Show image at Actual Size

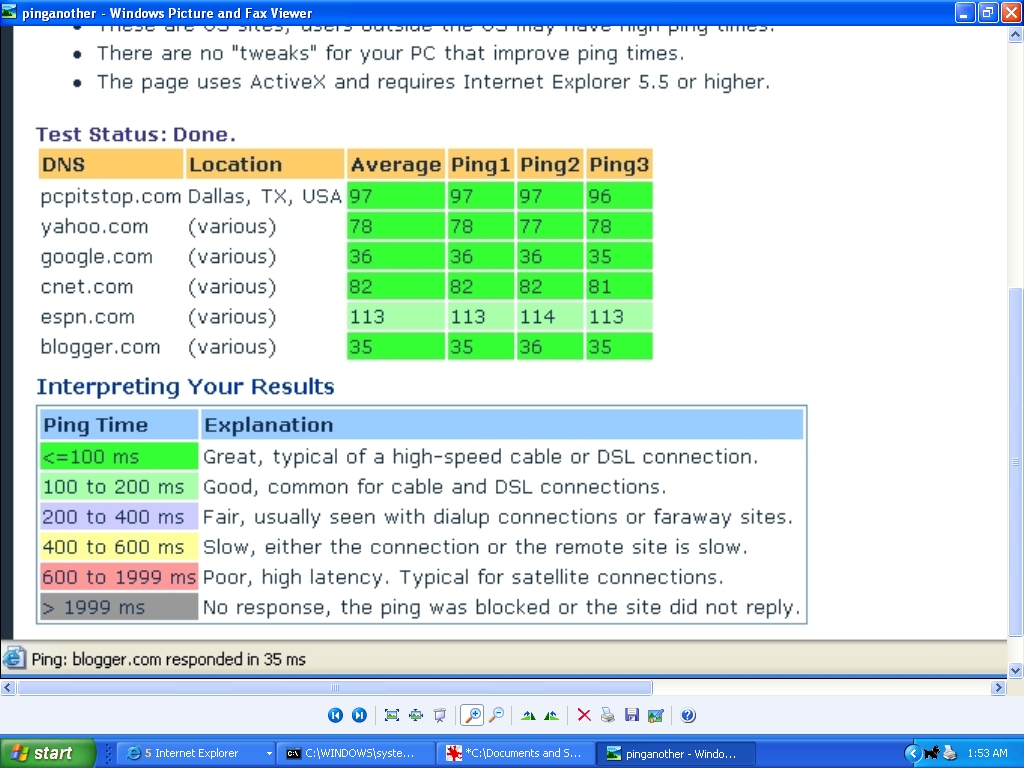pyautogui.click(x=416, y=715)
